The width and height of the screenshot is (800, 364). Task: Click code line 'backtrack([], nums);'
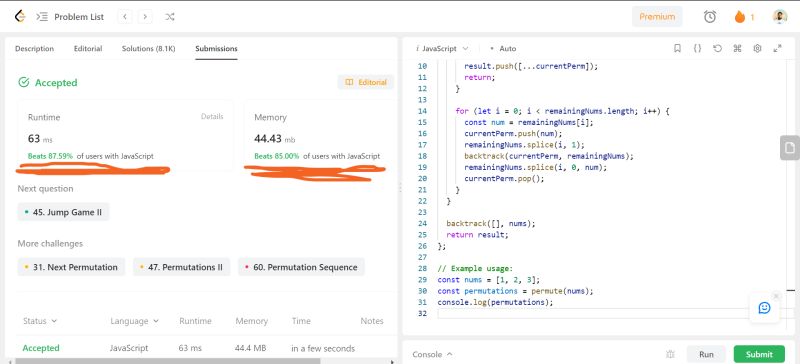(x=490, y=224)
